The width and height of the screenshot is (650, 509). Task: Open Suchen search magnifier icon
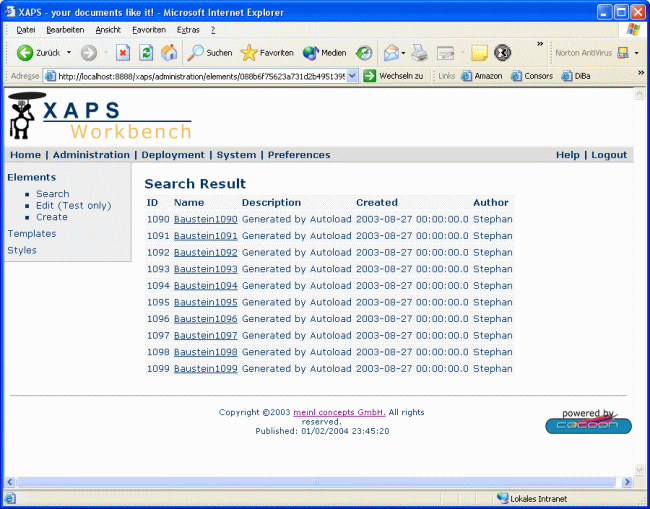pos(195,53)
